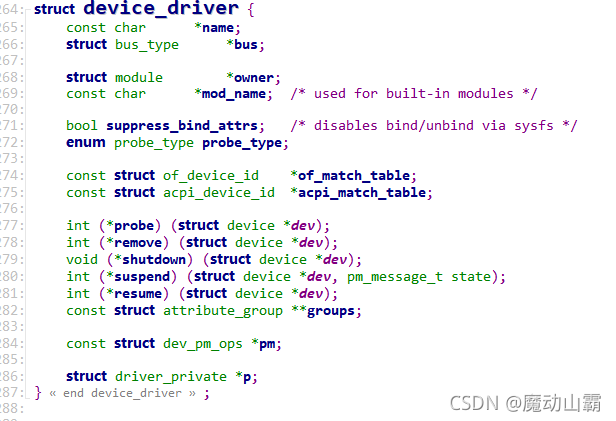Click the bus_type type identifier
Viewport: 616px width, 421px height.
(x=147, y=45)
